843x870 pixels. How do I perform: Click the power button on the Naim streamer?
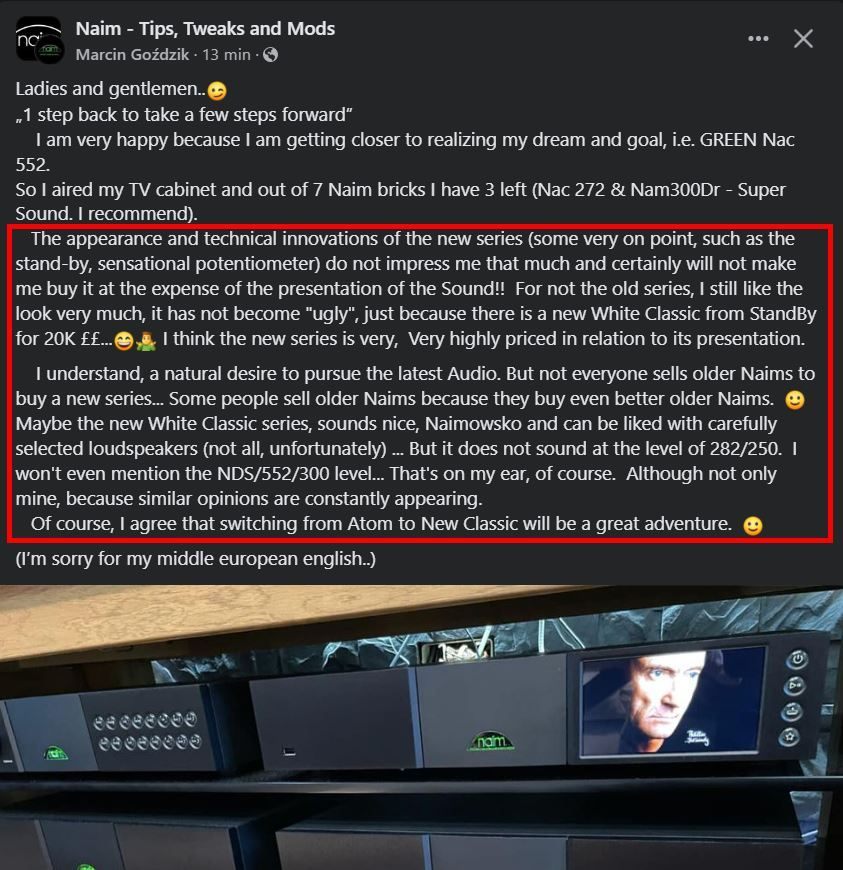(x=797, y=659)
